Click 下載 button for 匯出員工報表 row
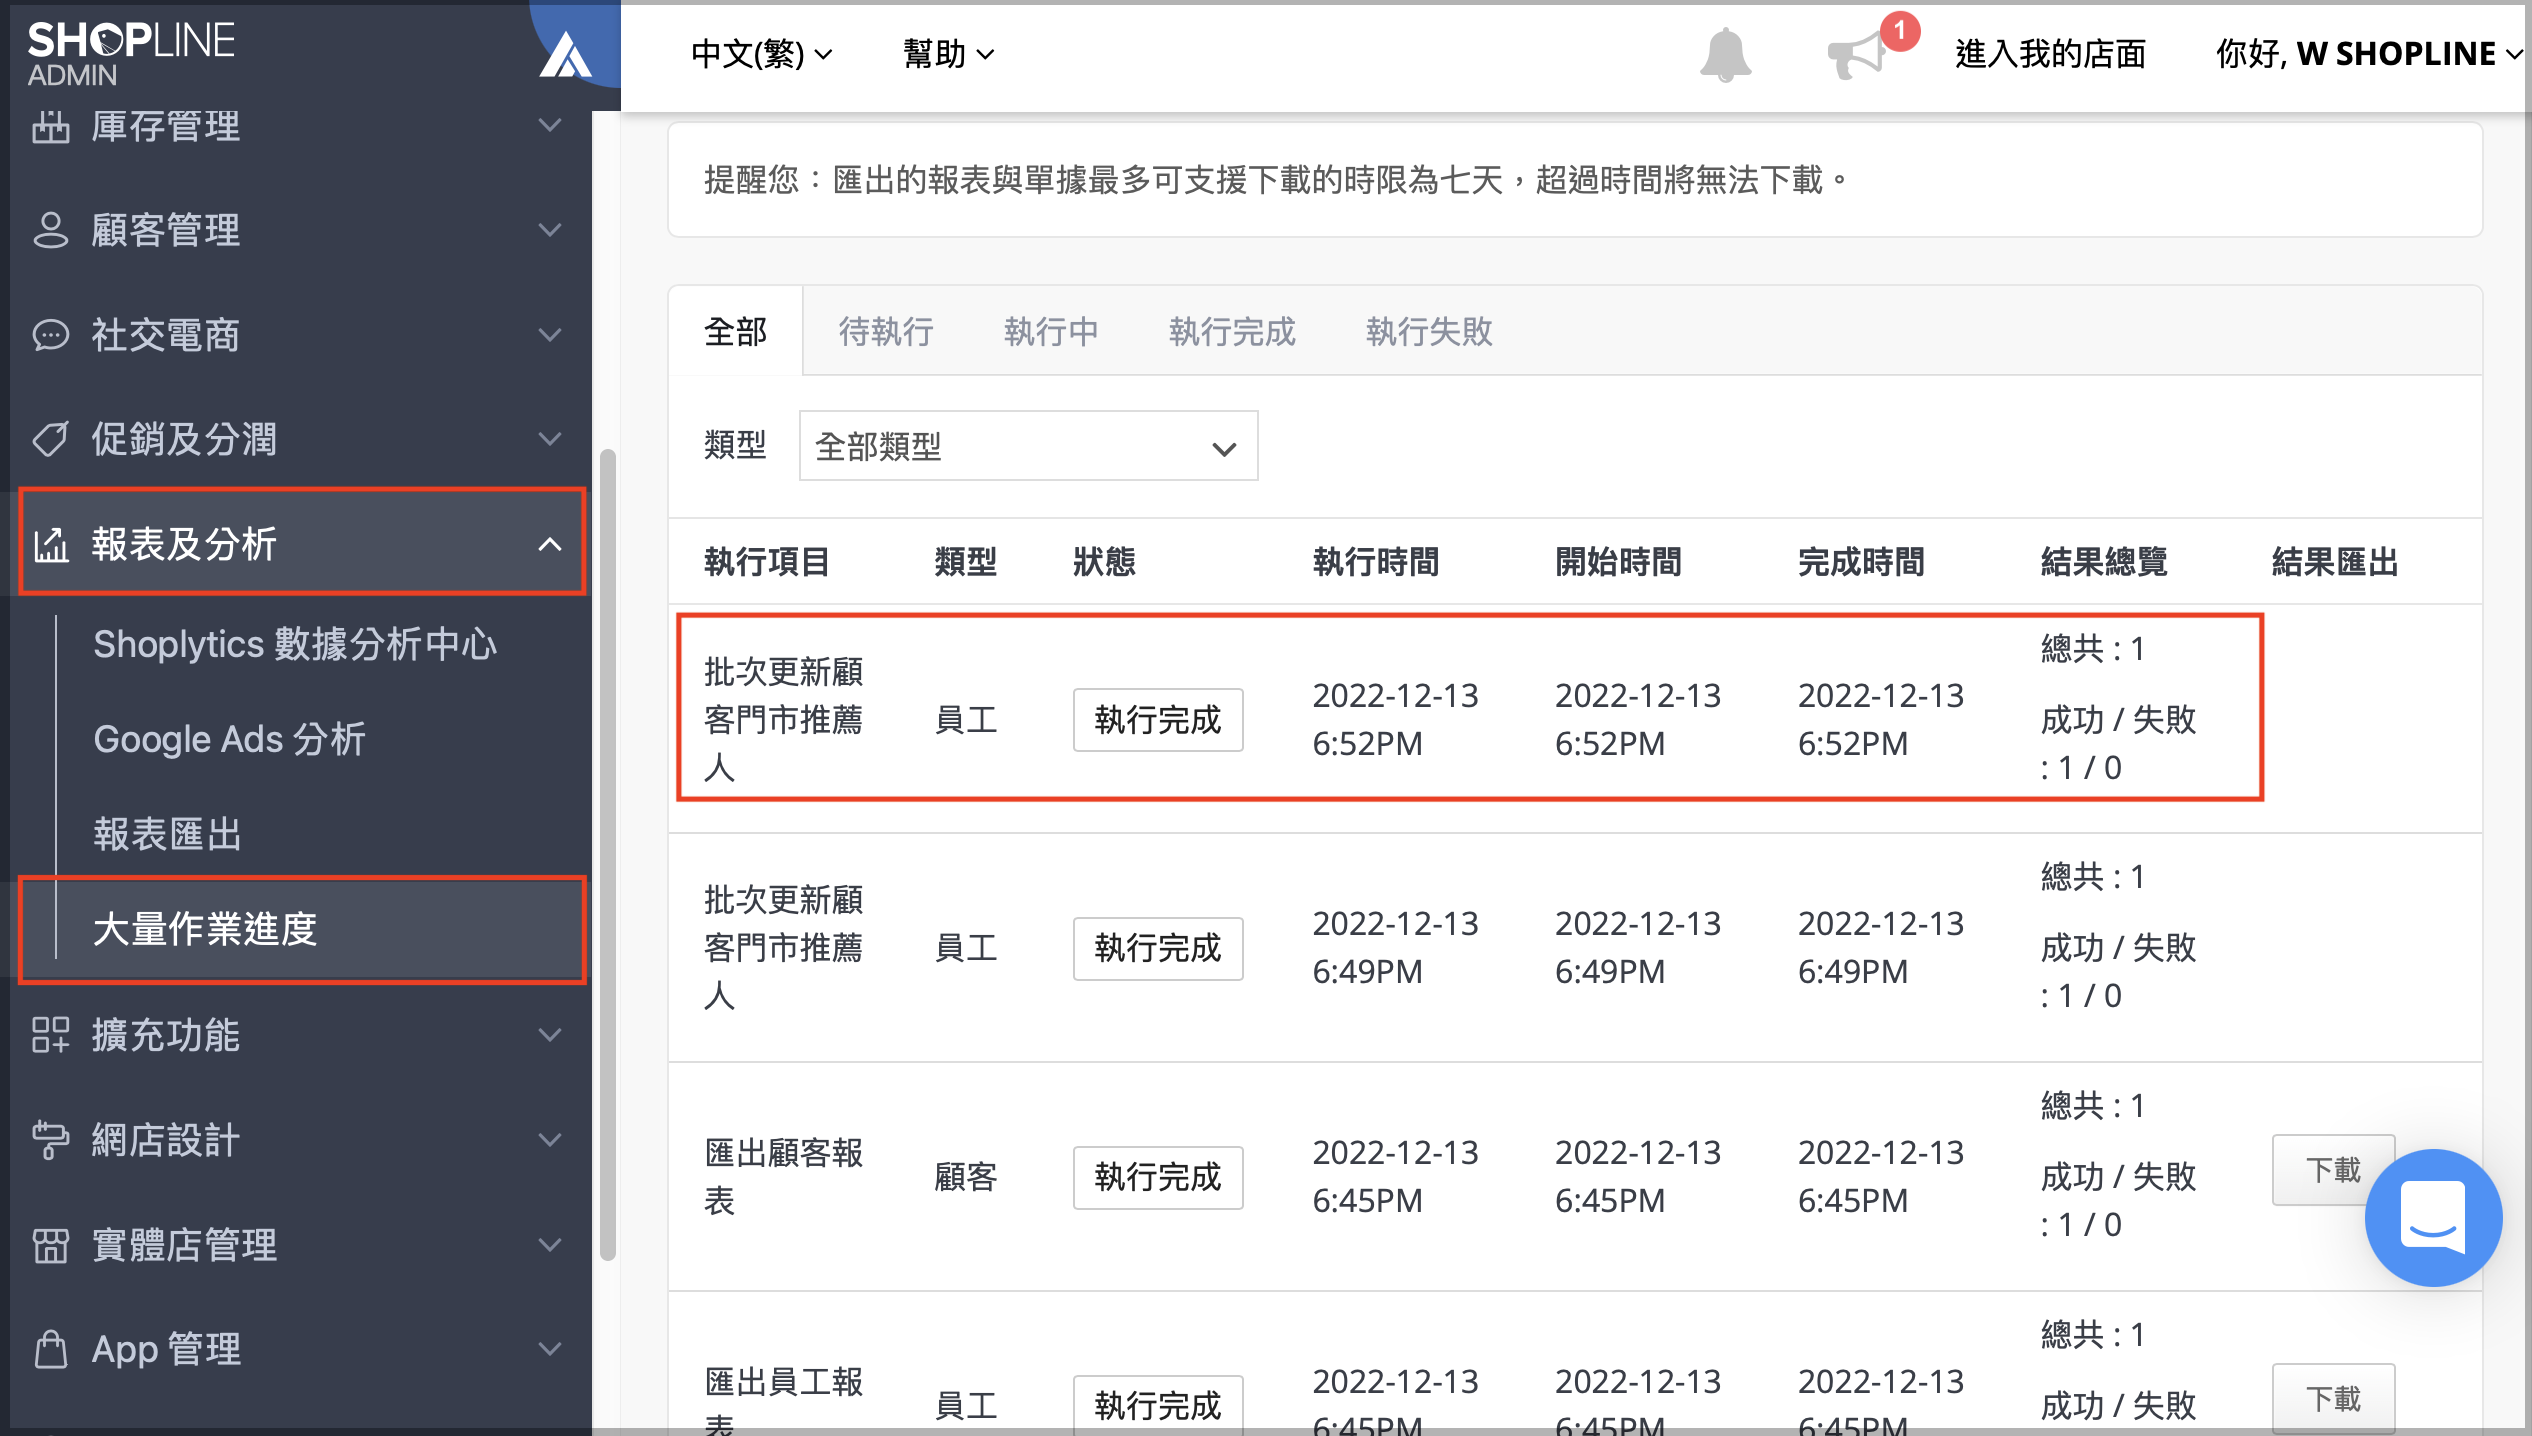2532x1436 pixels. click(x=2333, y=1398)
